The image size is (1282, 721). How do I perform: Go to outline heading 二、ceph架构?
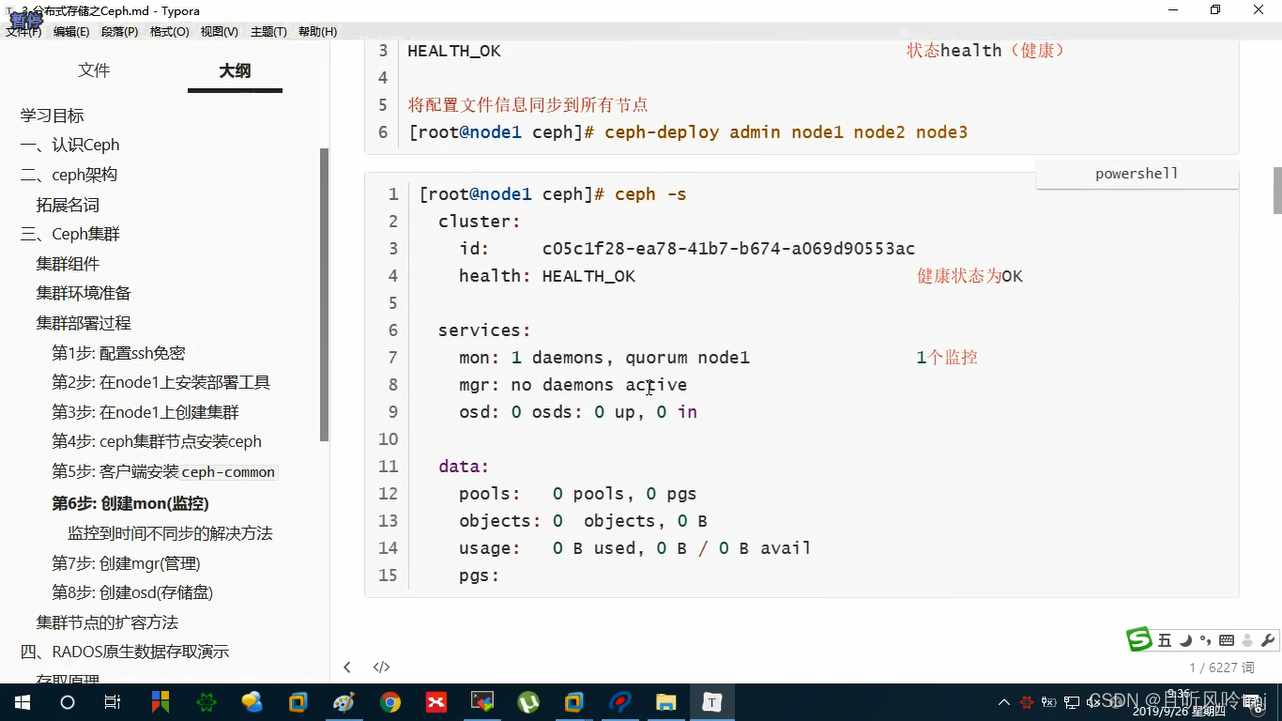[69, 175]
